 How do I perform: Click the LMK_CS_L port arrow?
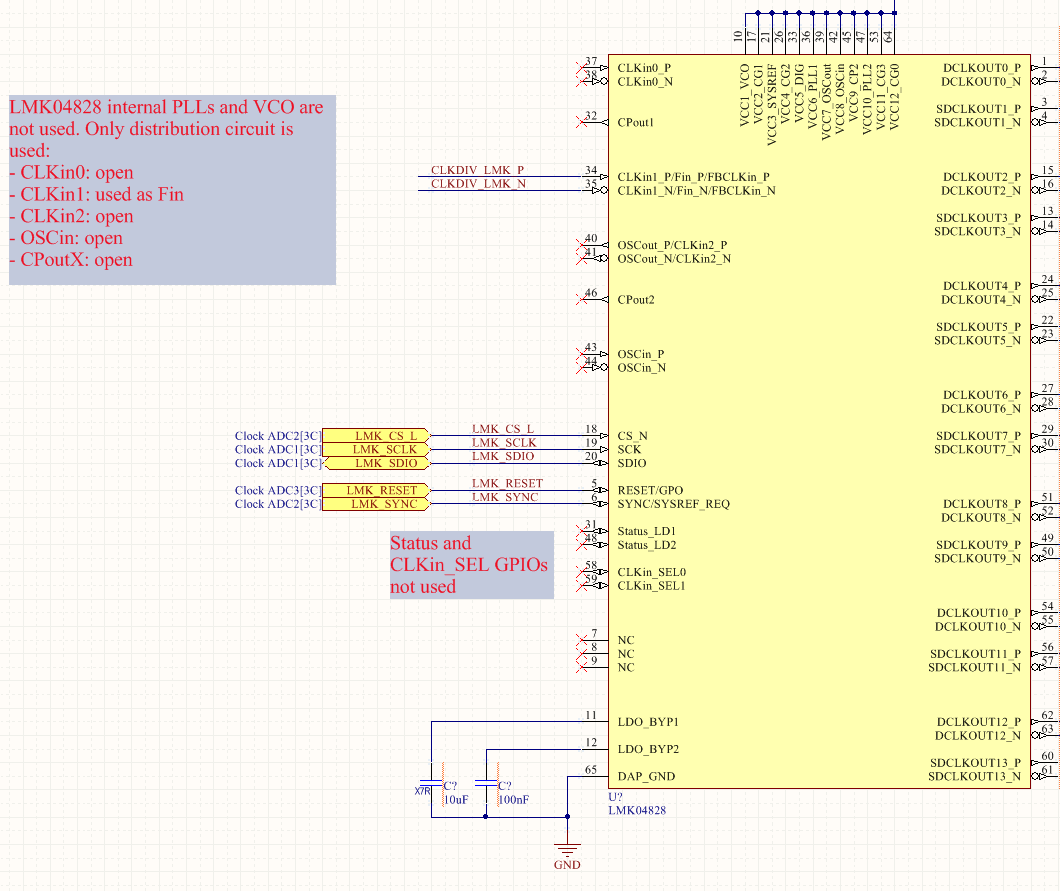point(378,435)
